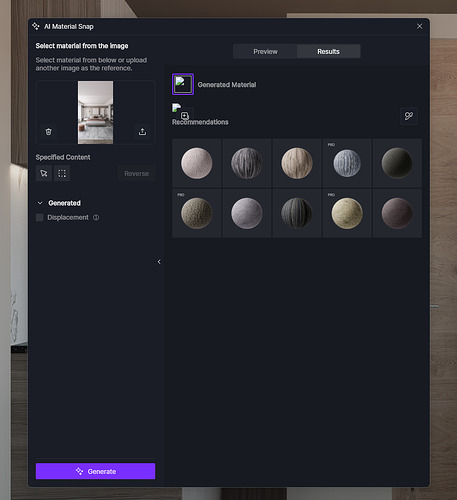Select the bedroom reference image thumbnail
Image resolution: width=457 pixels, height=500 pixels.
click(95, 112)
